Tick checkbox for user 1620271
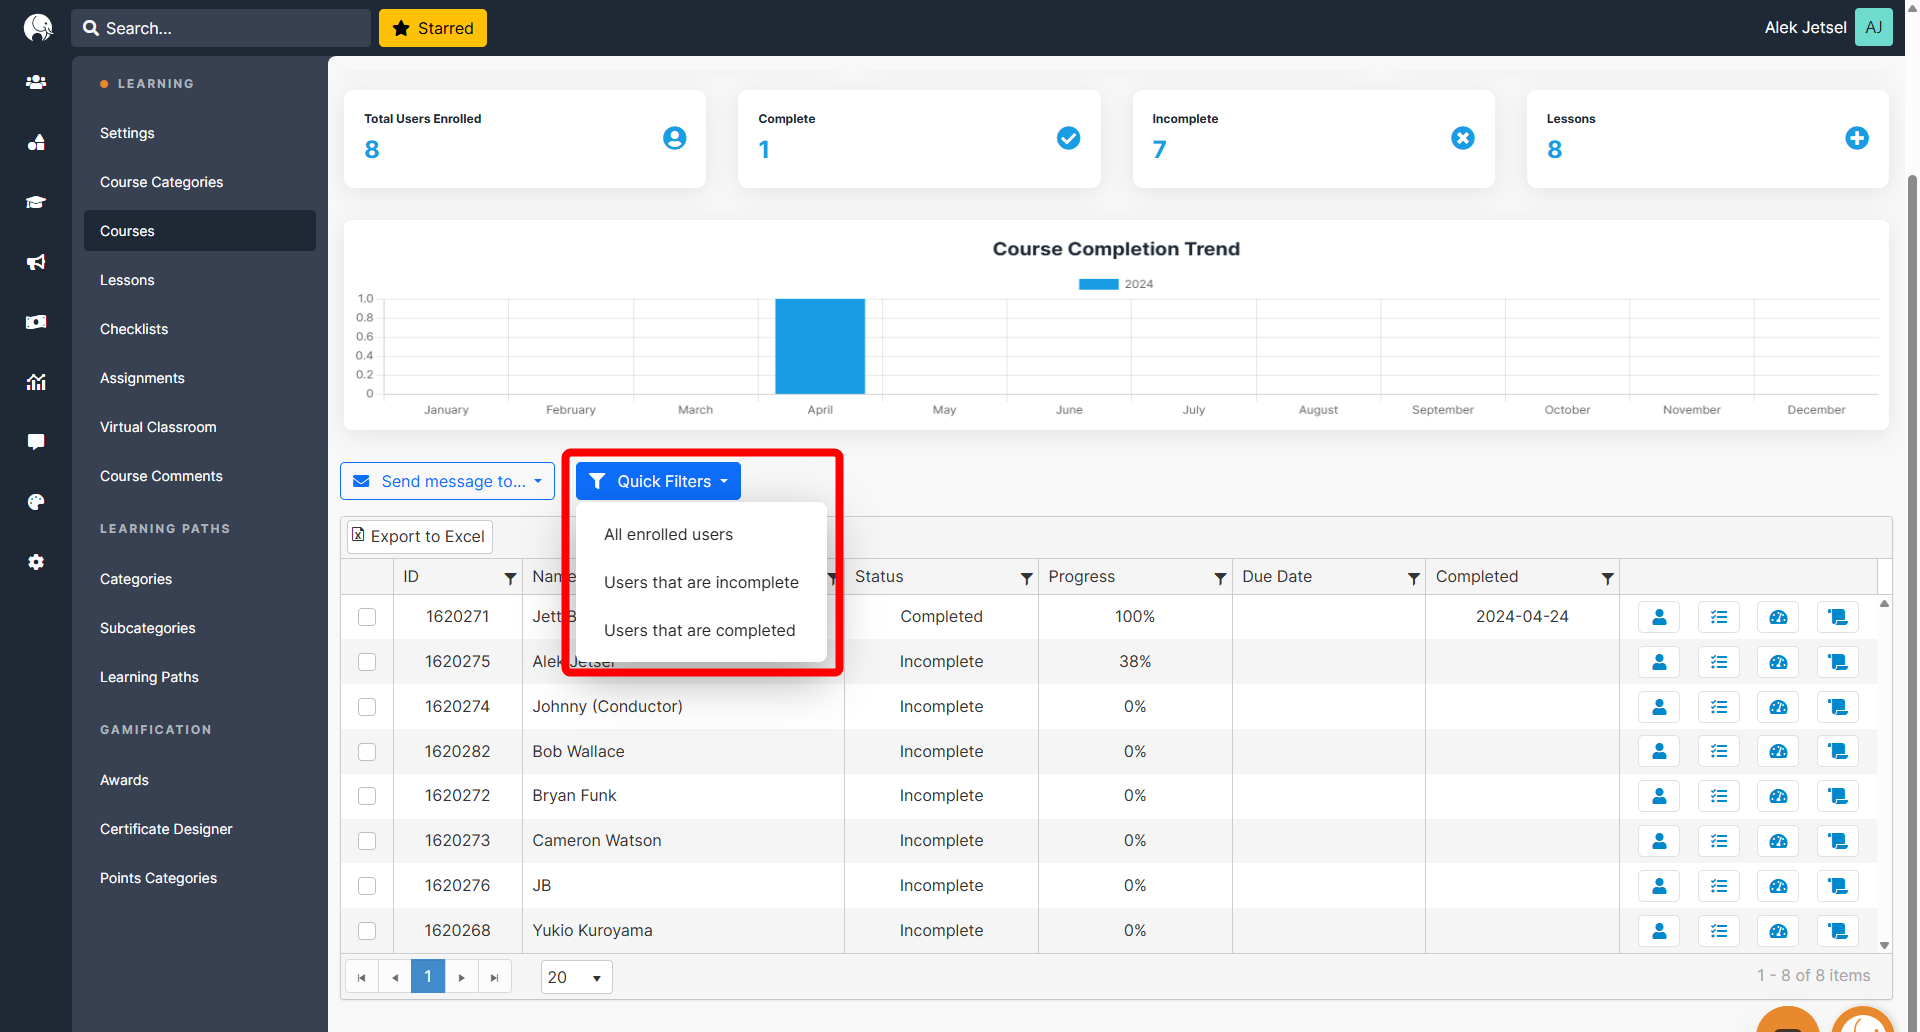Screen dimensions: 1920x1032 367,617
